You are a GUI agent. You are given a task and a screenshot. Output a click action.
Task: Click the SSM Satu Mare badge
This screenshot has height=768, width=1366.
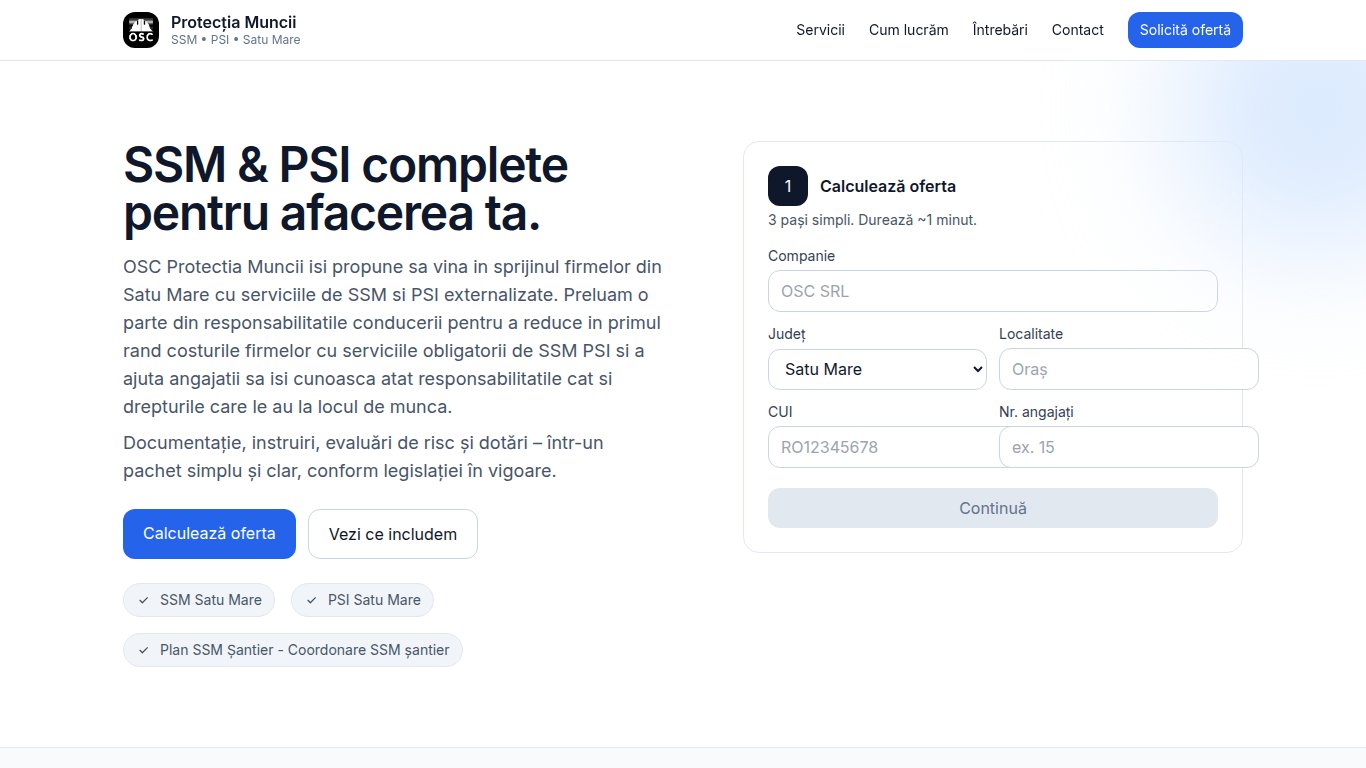point(199,600)
